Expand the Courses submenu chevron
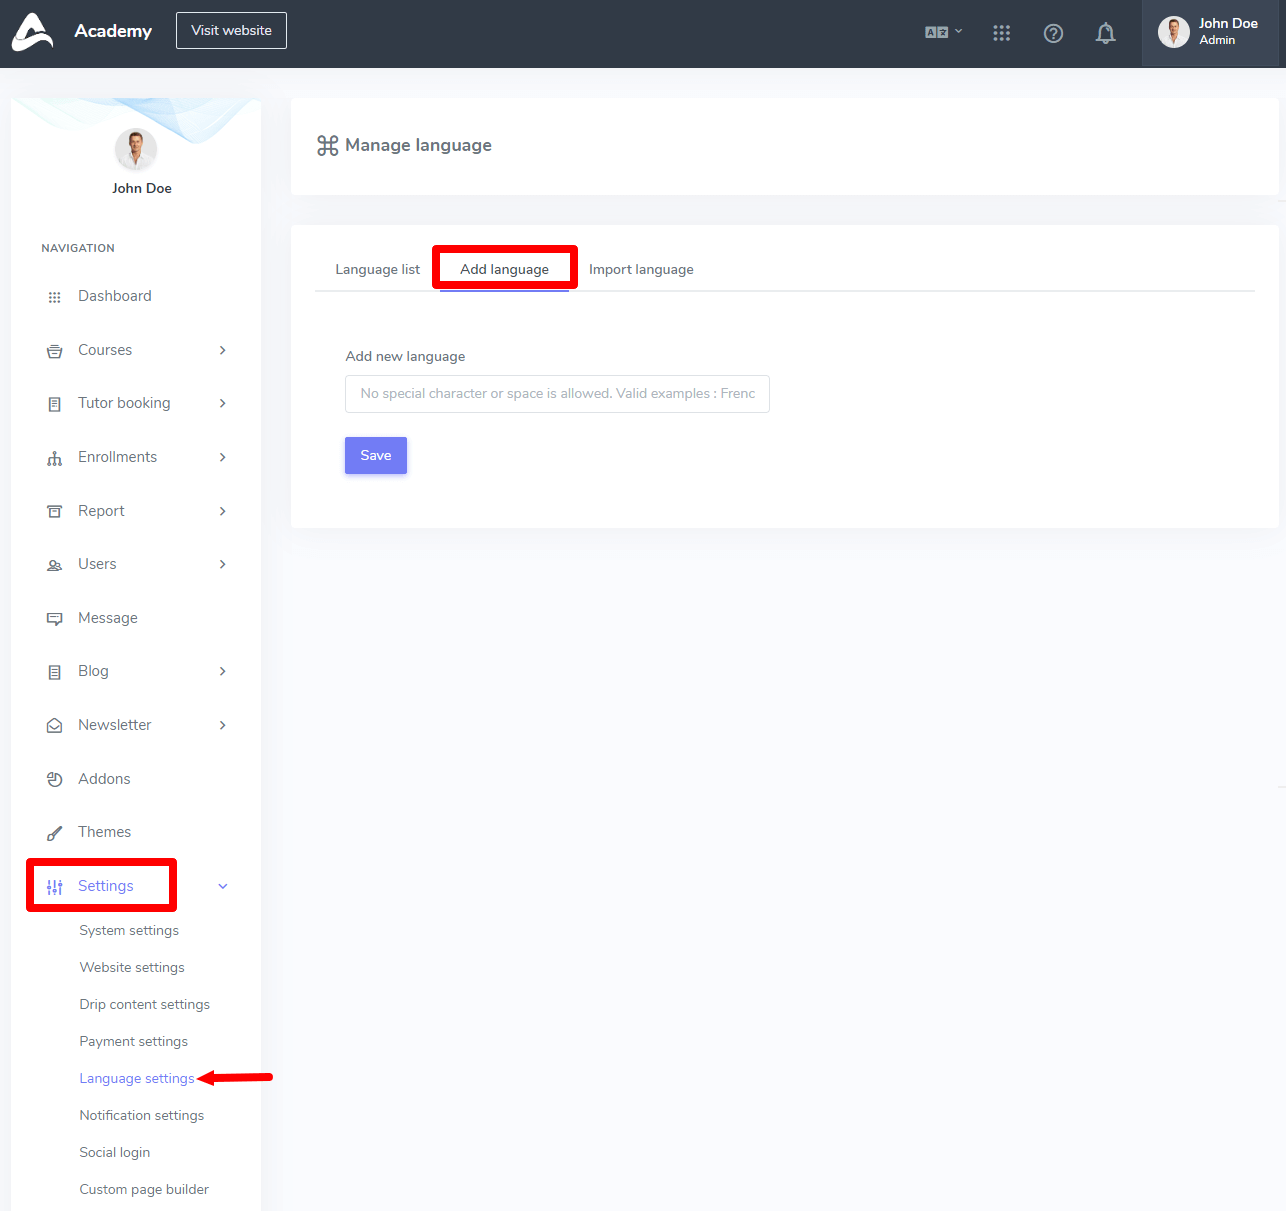1286x1211 pixels. [222, 350]
